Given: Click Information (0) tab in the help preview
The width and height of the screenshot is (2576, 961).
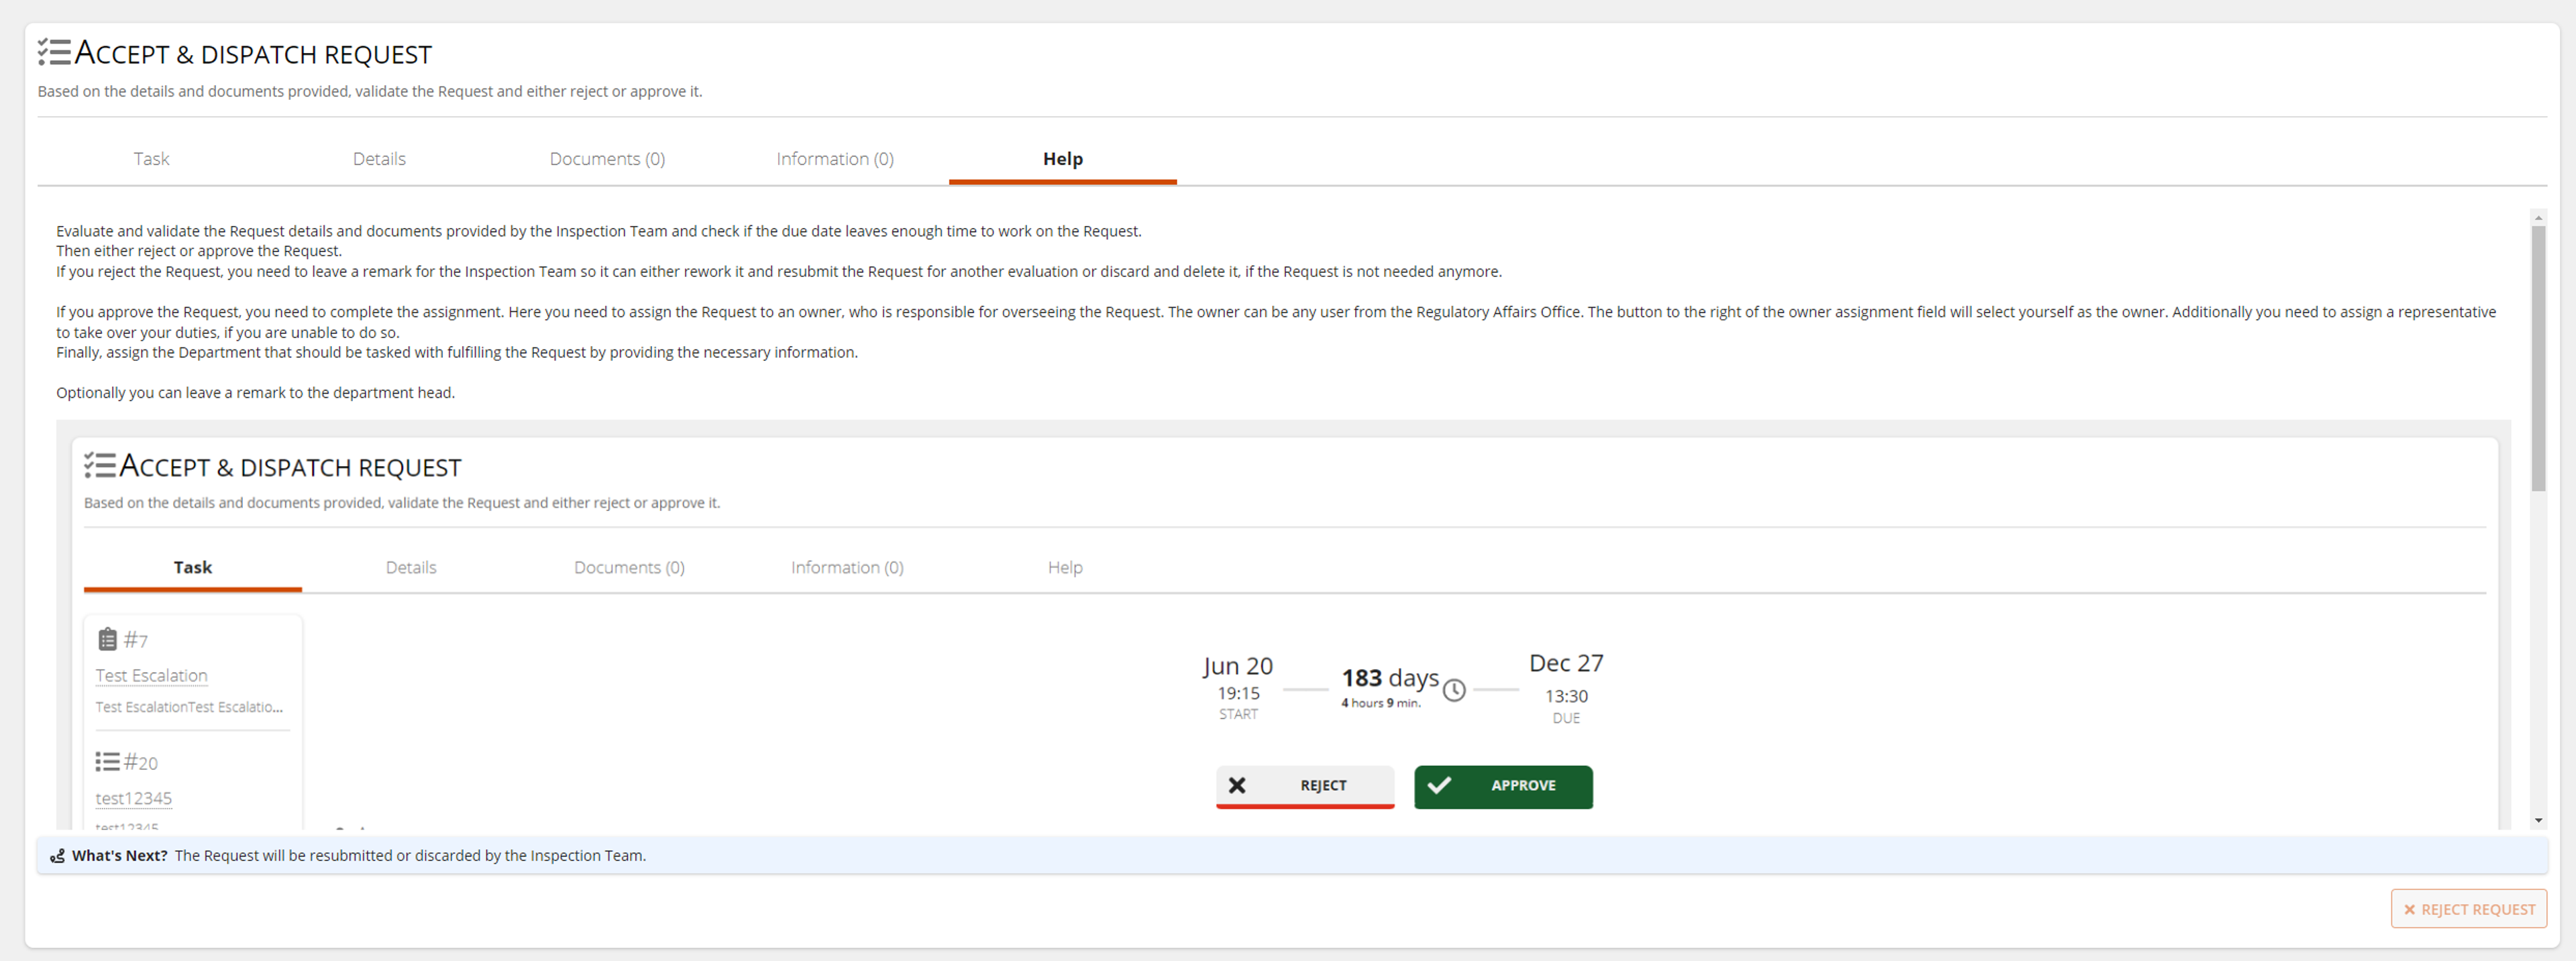Looking at the screenshot, I should (x=847, y=568).
